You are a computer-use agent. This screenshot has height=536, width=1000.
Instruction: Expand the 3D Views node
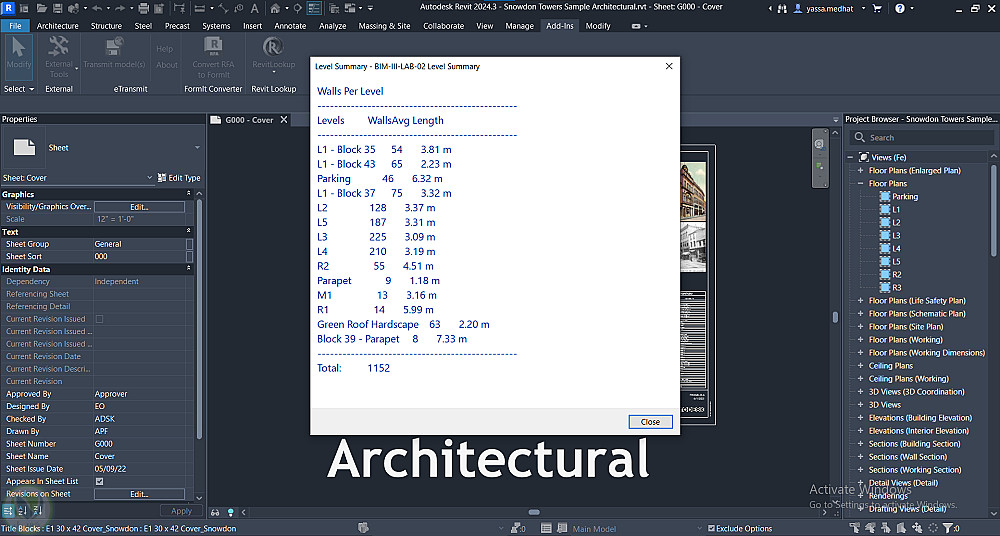coord(860,405)
